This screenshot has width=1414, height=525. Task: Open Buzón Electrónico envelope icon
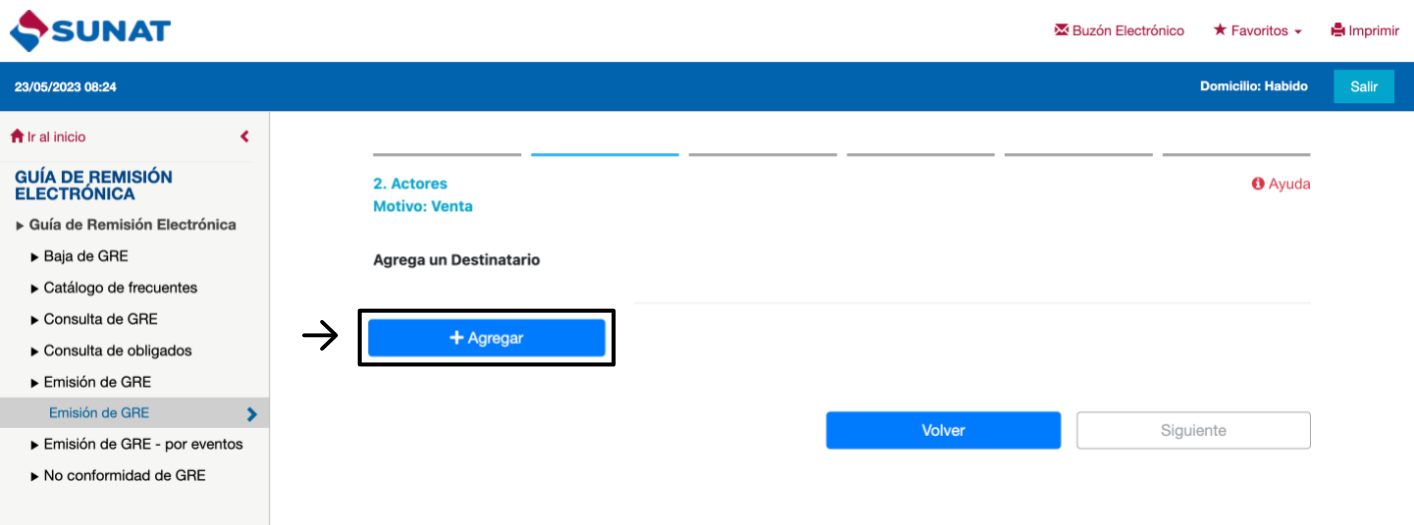[1061, 31]
